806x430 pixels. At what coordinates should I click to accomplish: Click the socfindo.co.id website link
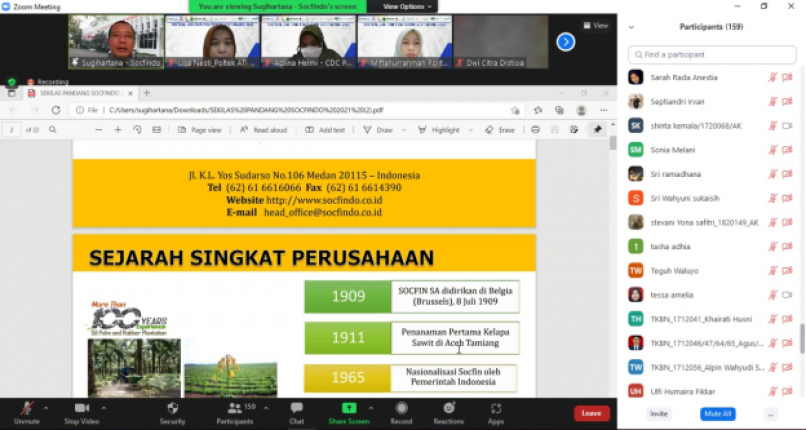pos(324,200)
